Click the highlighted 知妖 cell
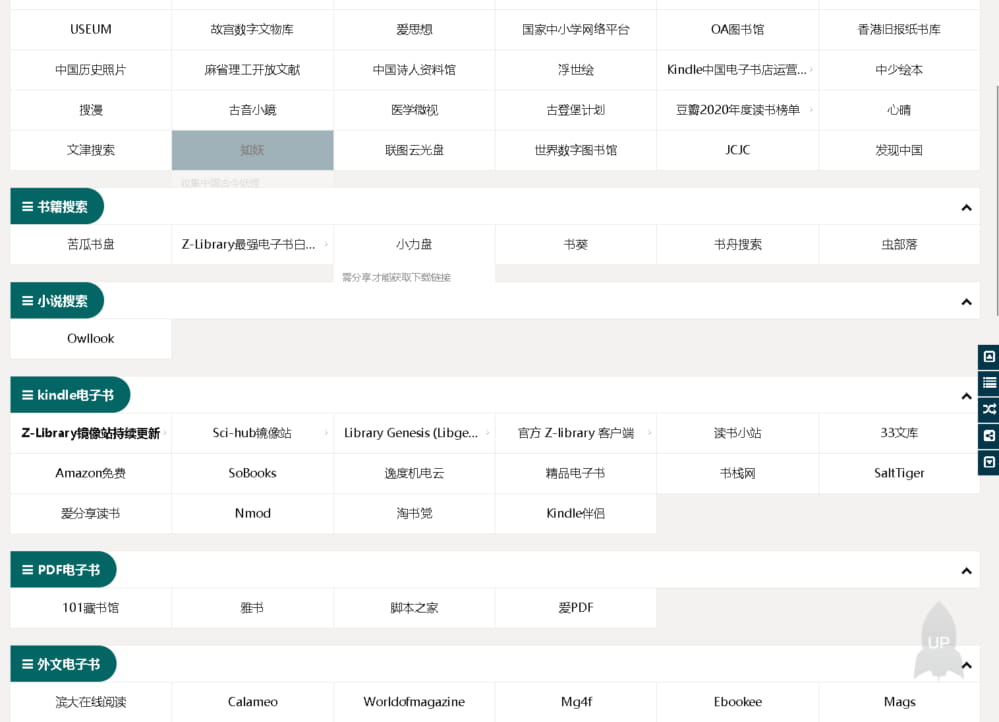The width and height of the screenshot is (999, 722). [252, 150]
